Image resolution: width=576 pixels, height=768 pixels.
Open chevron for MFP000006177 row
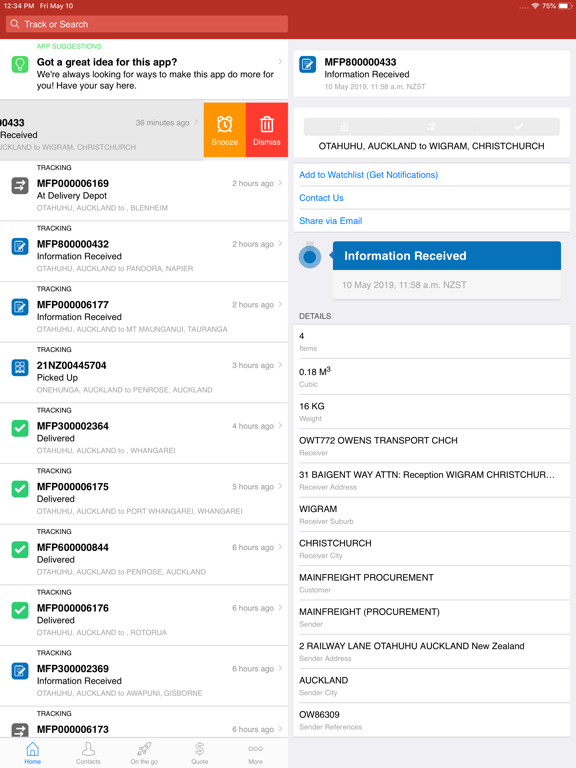pos(280,304)
